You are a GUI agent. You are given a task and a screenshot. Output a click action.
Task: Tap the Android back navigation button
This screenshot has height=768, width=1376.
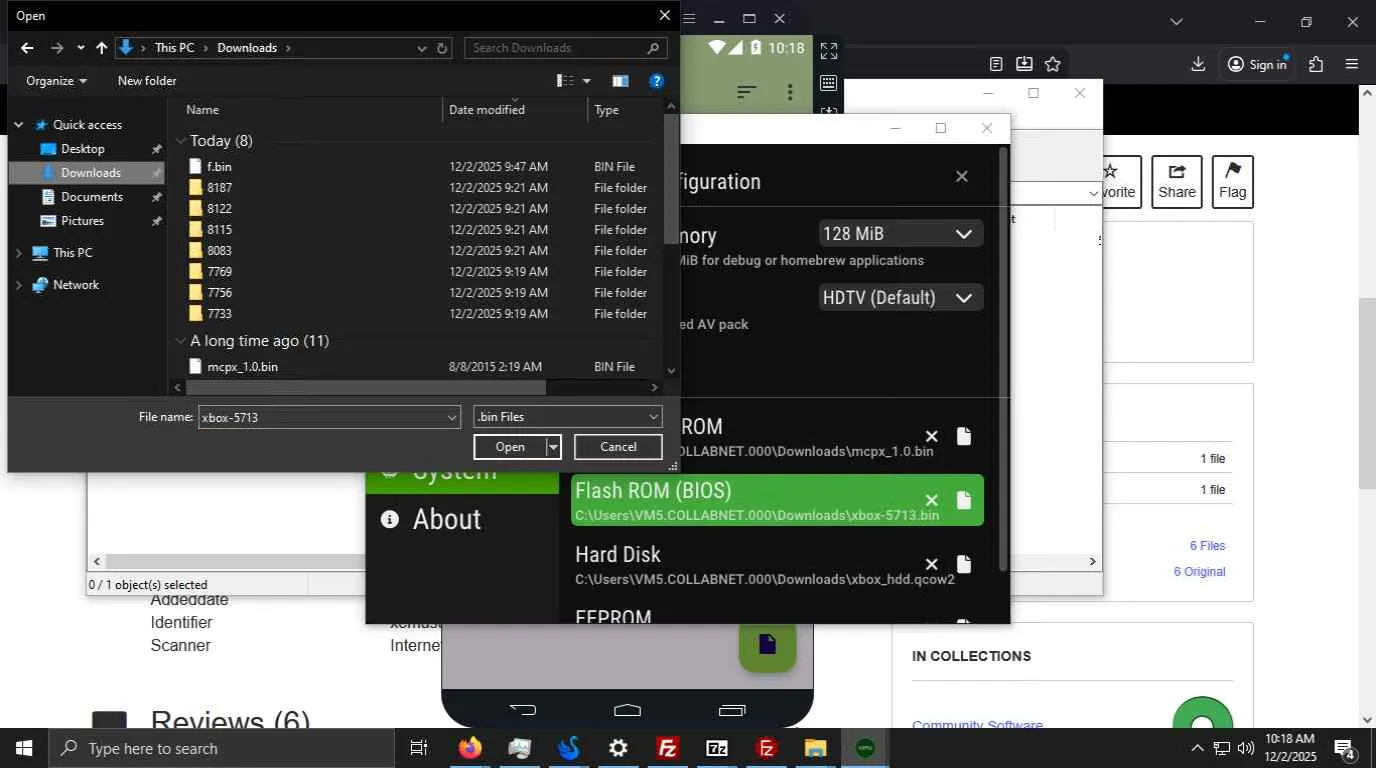(x=523, y=710)
